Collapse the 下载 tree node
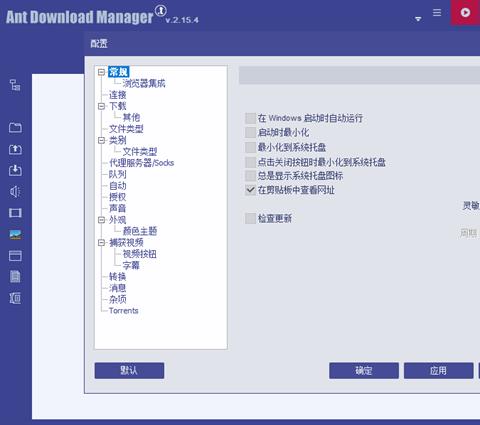 101,106
